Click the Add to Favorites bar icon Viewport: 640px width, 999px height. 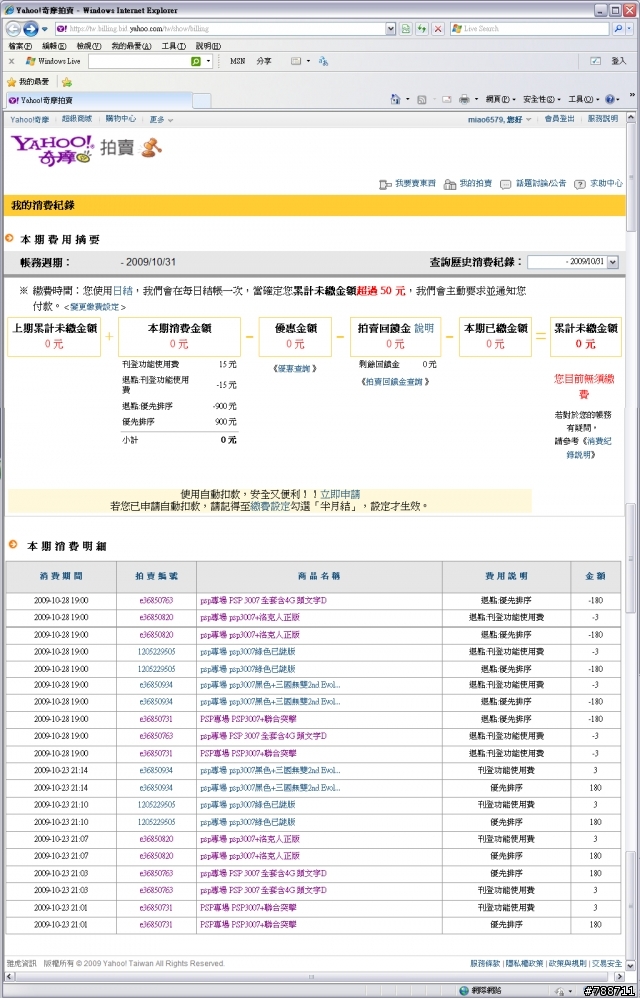point(66,82)
